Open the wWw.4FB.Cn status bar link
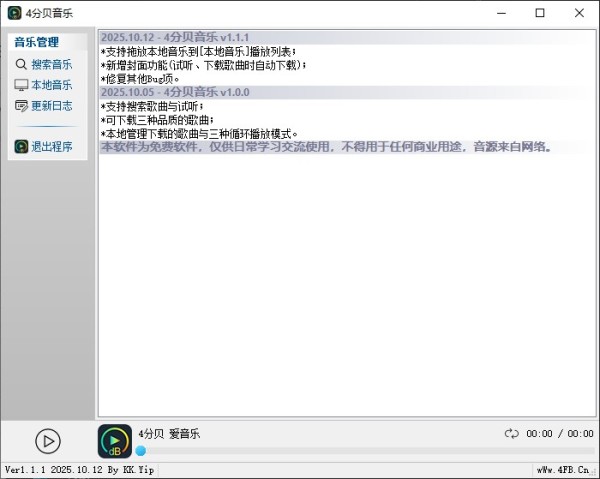 [x=563, y=470]
